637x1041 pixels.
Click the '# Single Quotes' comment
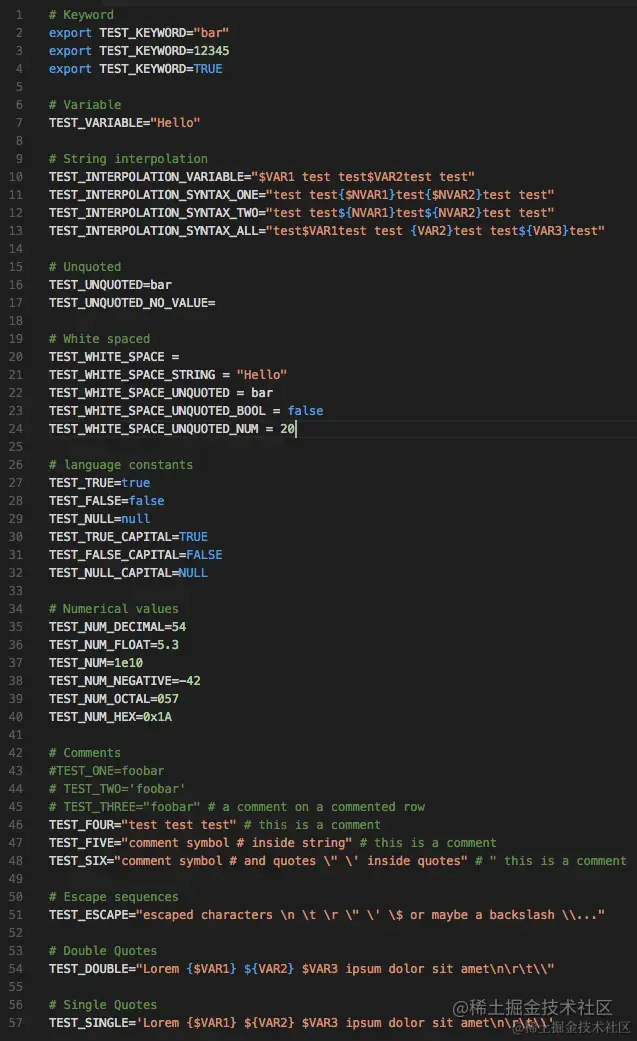[x=103, y=1004]
